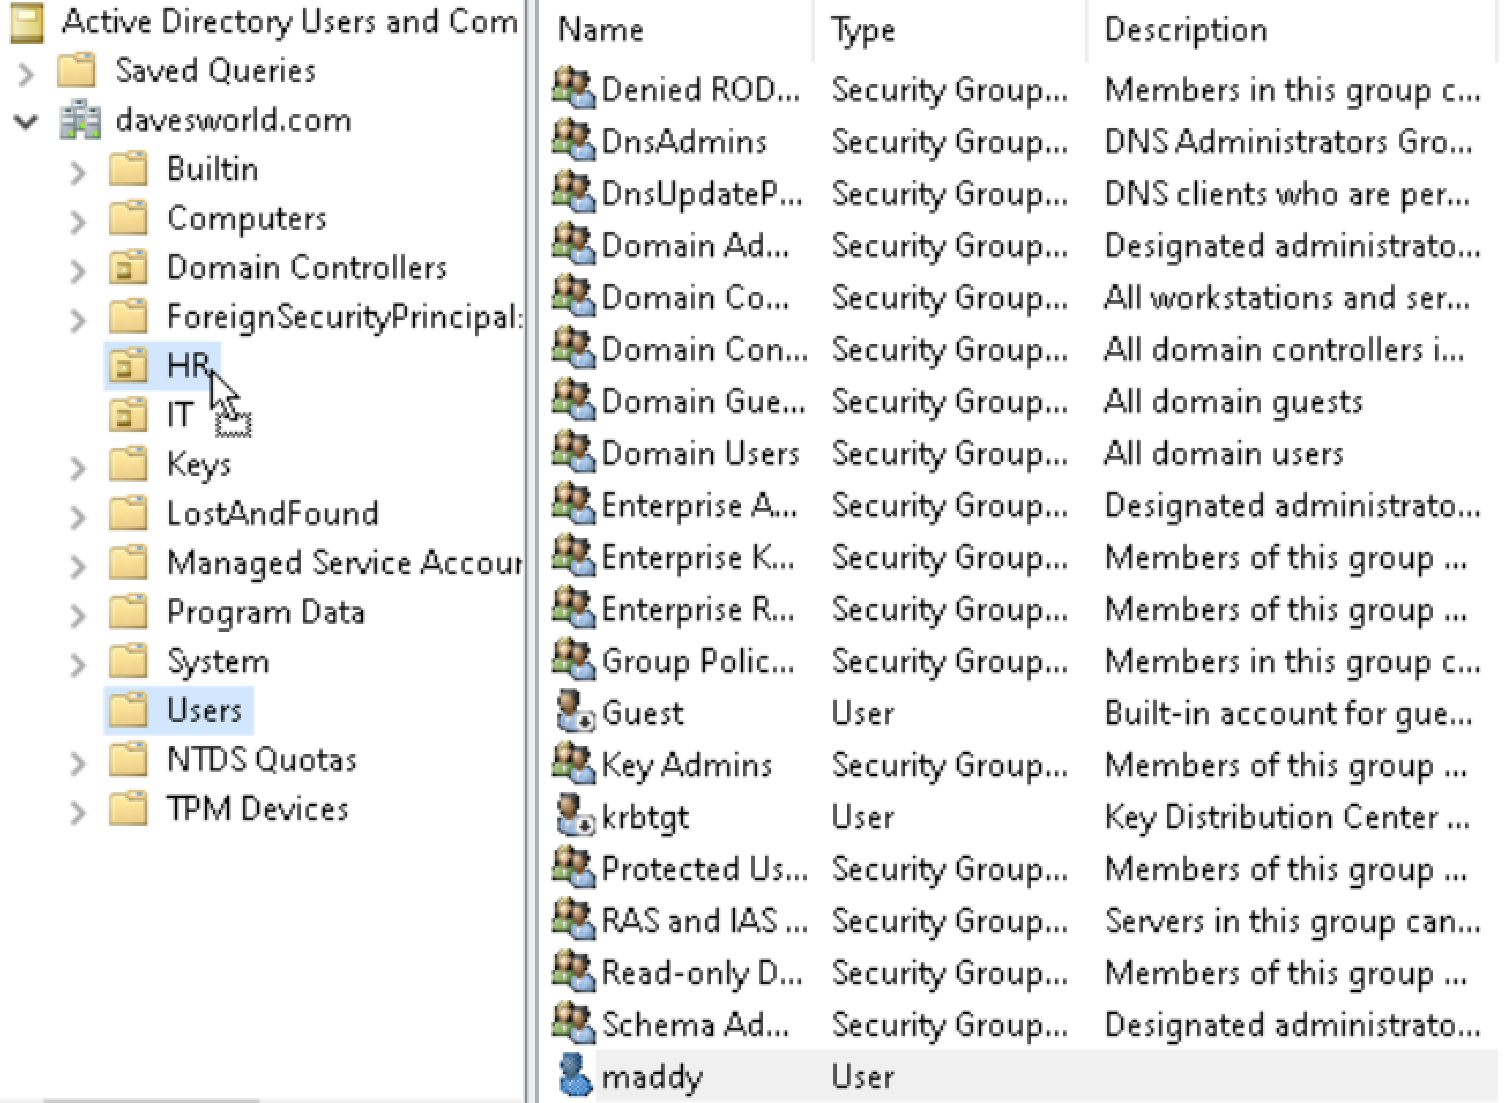This screenshot has height=1103, width=1505.
Task: Click 'All domain guests' description
Action: tap(1233, 402)
